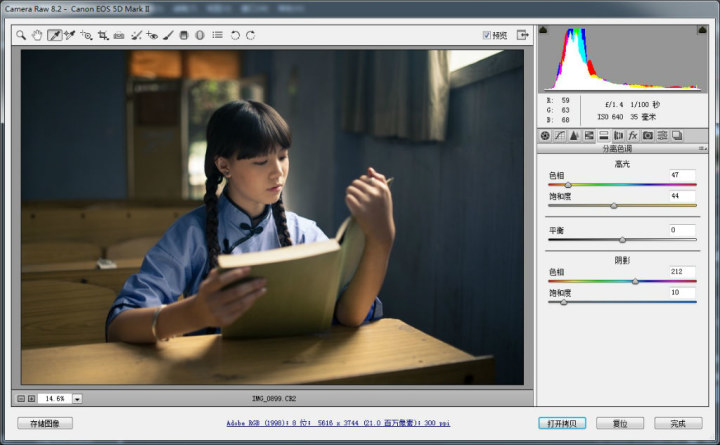Select the Crop tool
Viewport: 720px width, 445px height.
click(103, 35)
